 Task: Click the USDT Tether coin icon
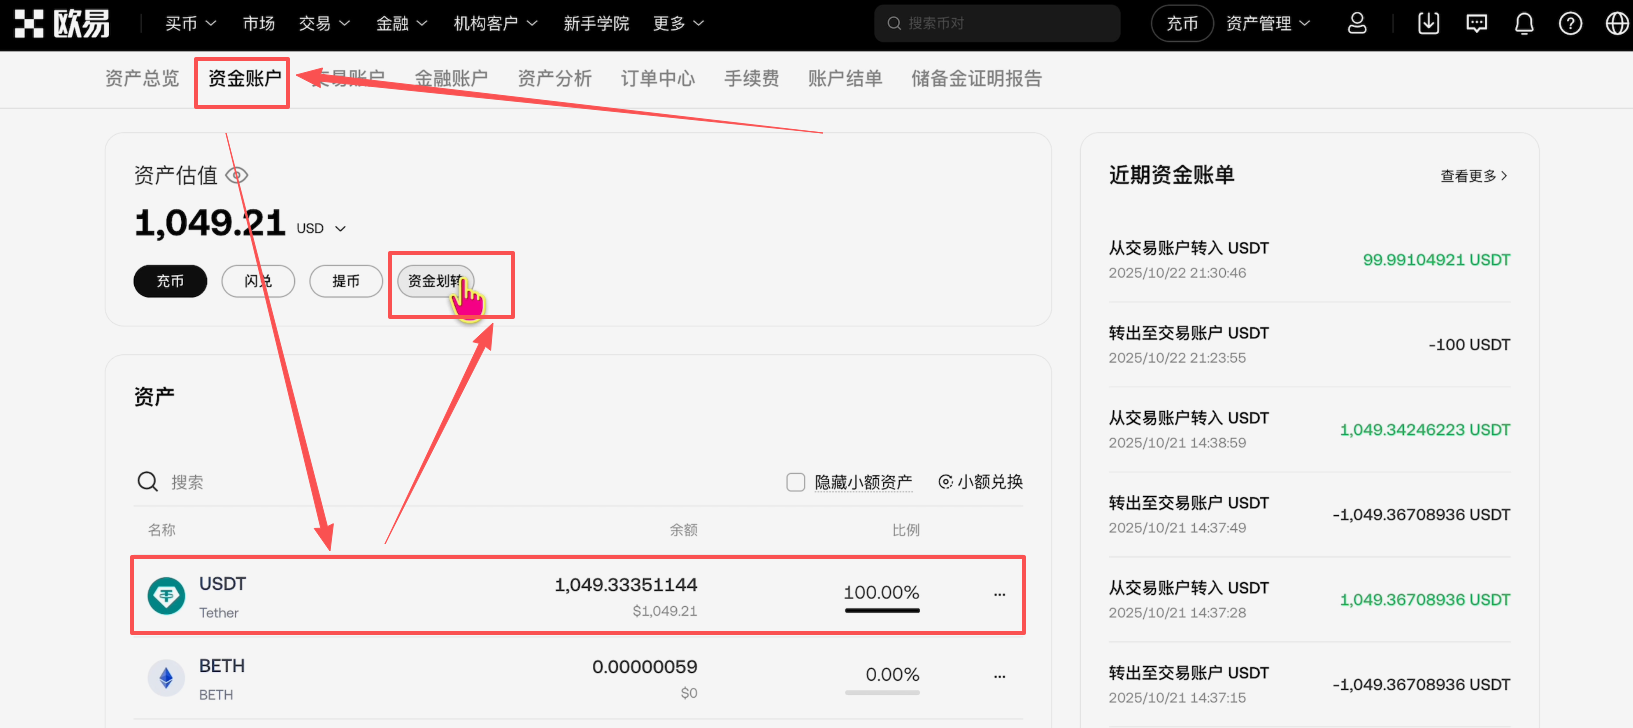coord(166,596)
